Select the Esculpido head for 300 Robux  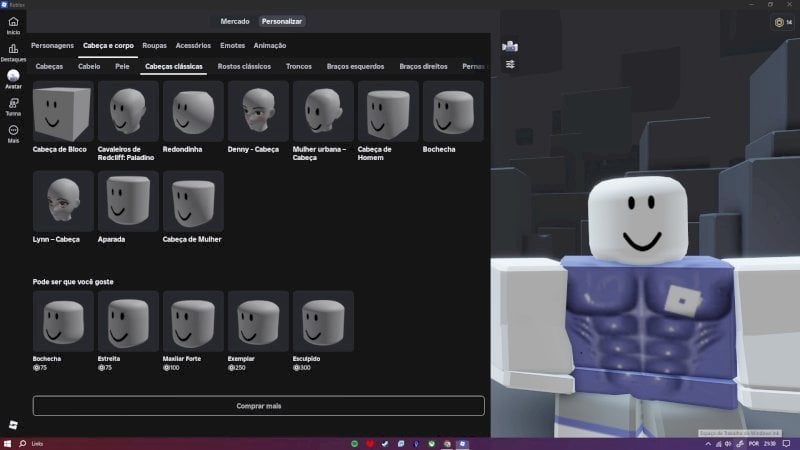coord(323,321)
